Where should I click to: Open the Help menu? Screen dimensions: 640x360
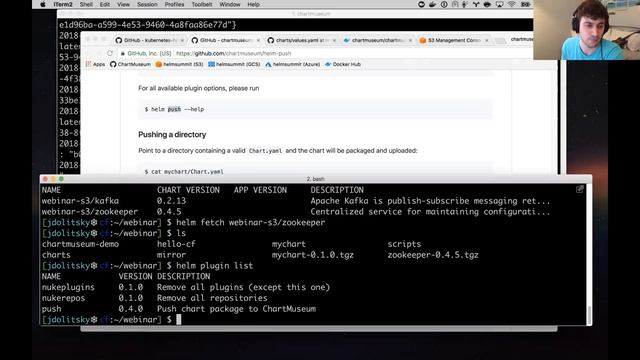[253, 4]
